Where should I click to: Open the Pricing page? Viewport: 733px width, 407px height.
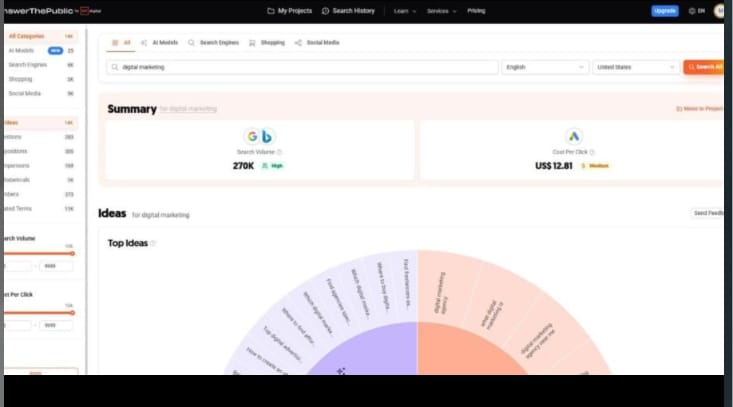(476, 11)
